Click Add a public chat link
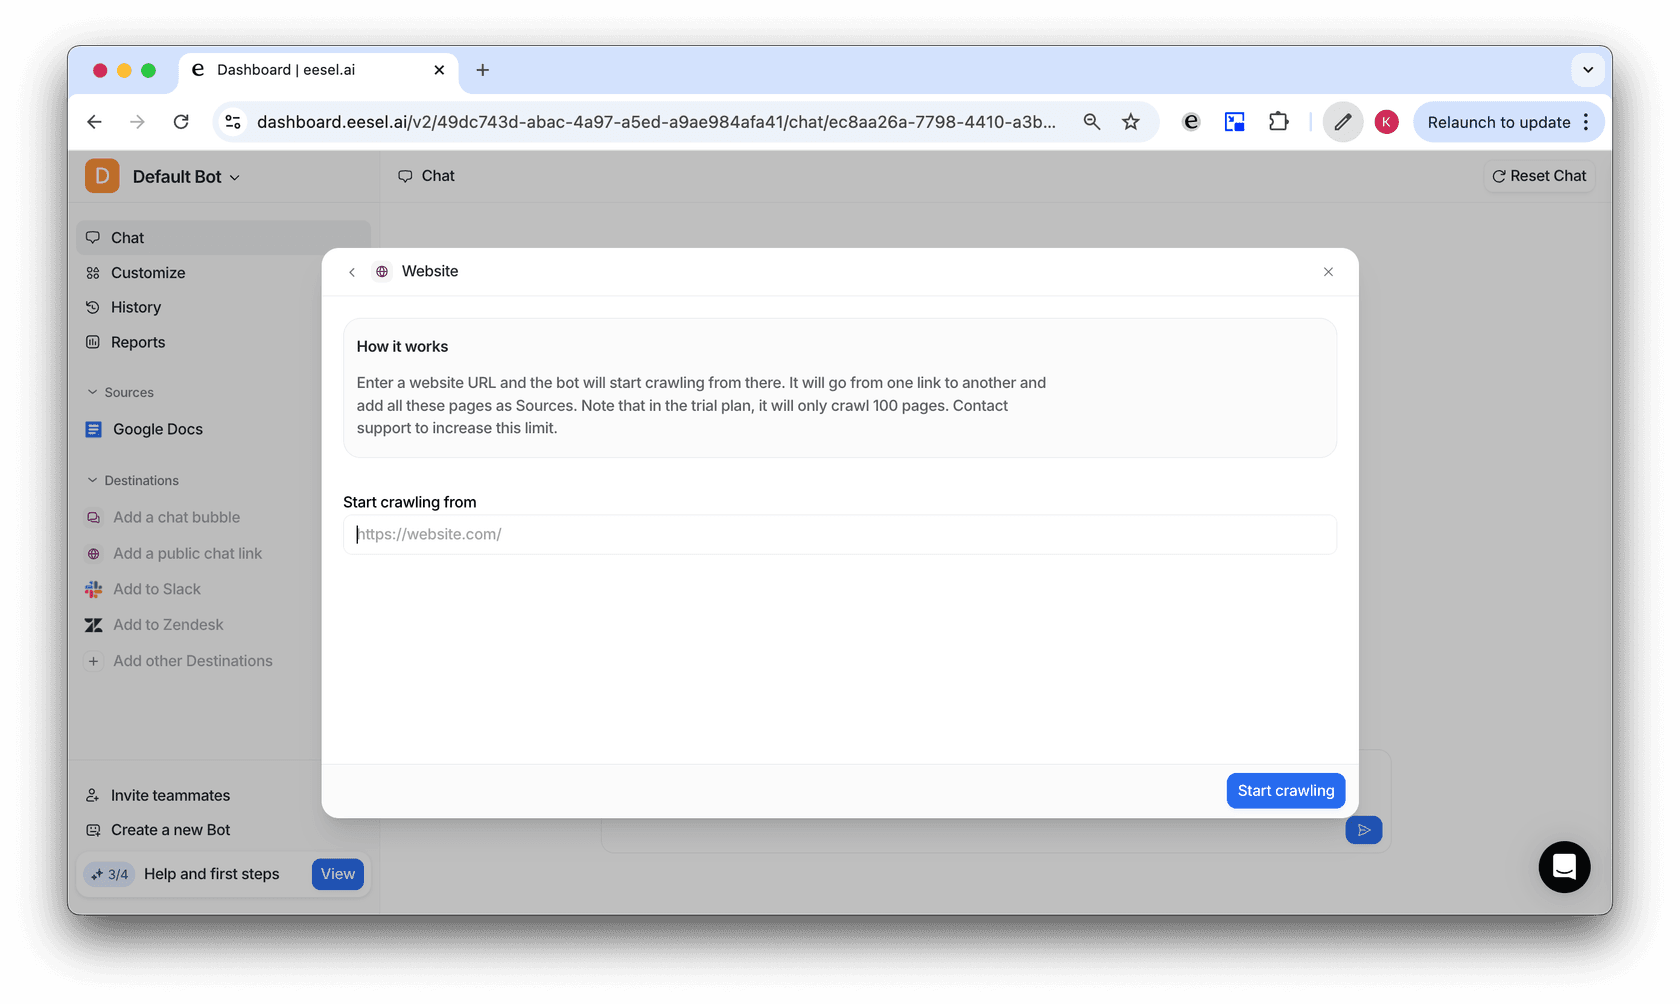 tap(173, 553)
